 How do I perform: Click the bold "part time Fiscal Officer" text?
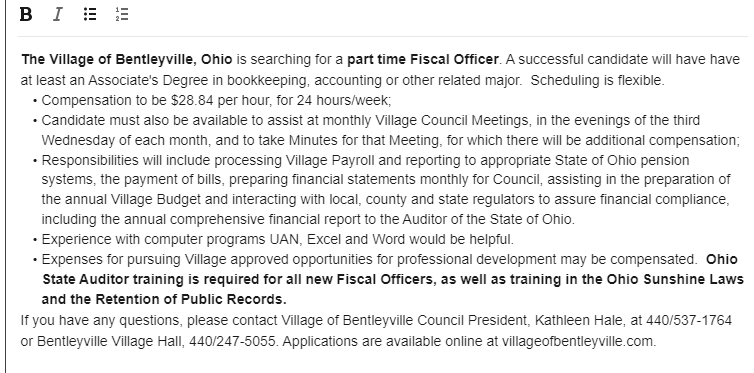coord(423,60)
